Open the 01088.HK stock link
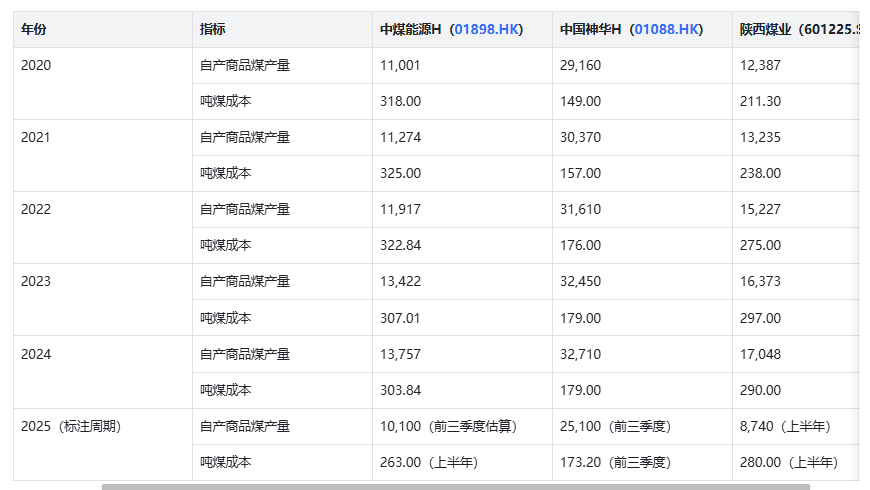Screen dimensions: 870x490 tap(666, 29)
